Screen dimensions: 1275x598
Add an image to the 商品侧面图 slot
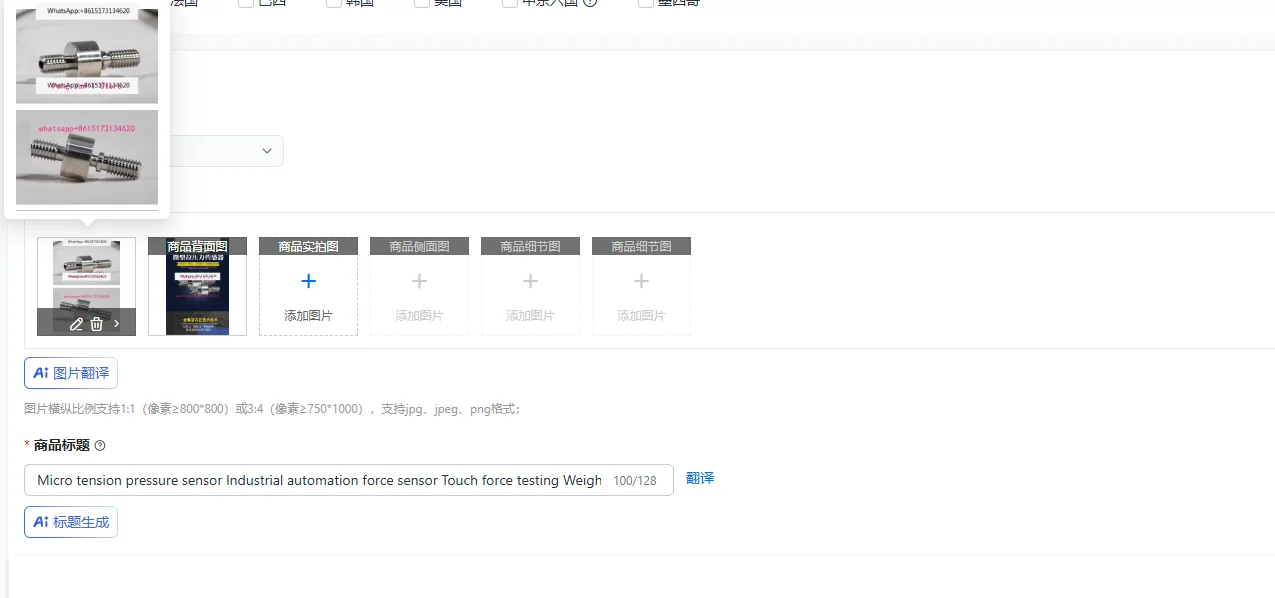[419, 294]
